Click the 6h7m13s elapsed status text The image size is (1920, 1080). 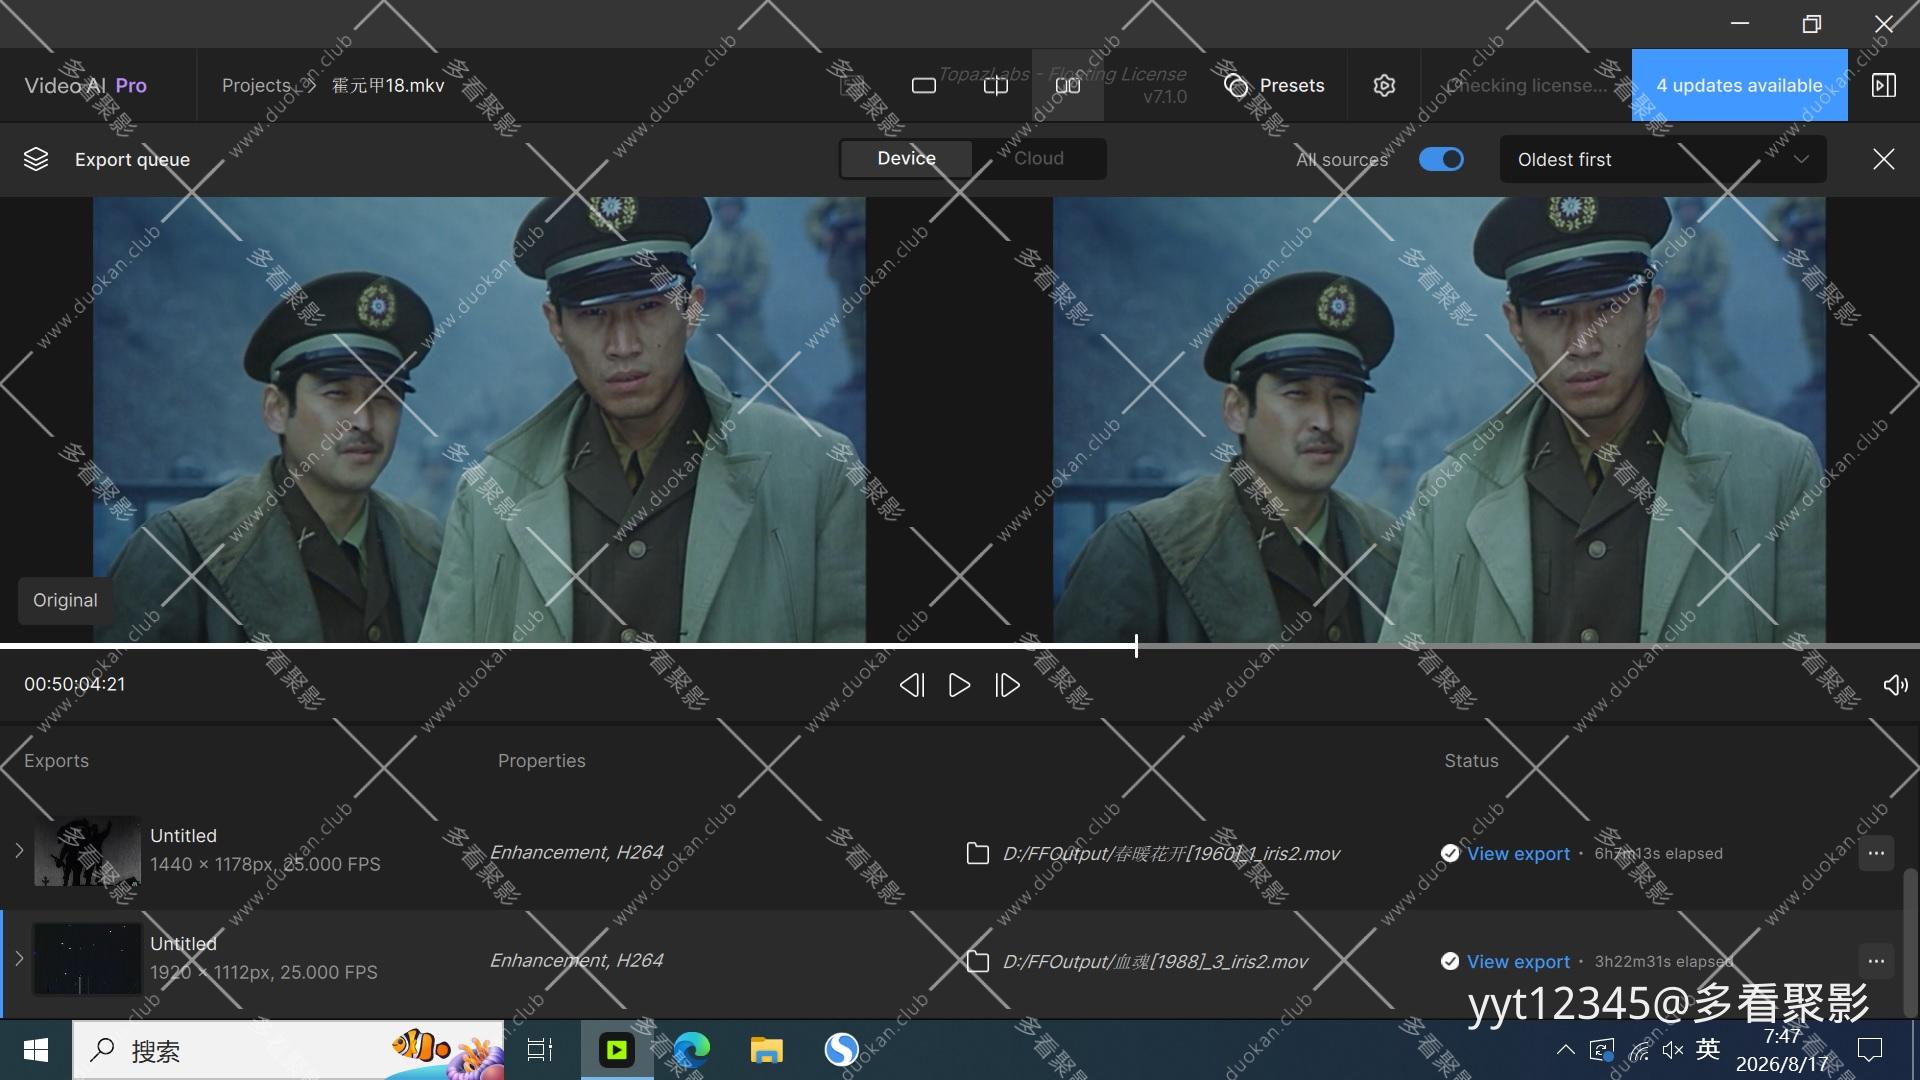[1658, 854]
